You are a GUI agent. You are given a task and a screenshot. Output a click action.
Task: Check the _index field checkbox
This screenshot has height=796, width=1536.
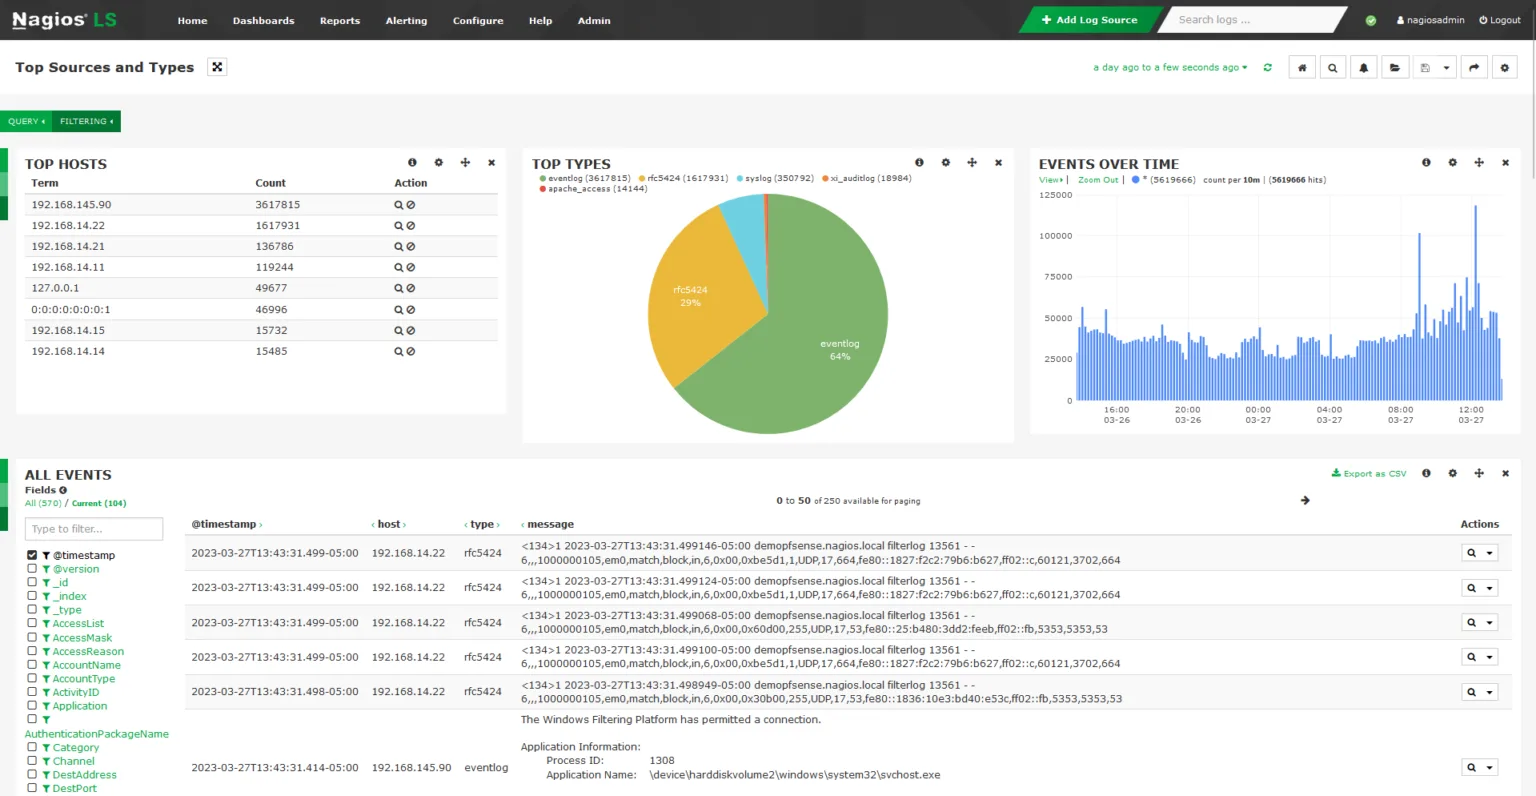point(32,596)
